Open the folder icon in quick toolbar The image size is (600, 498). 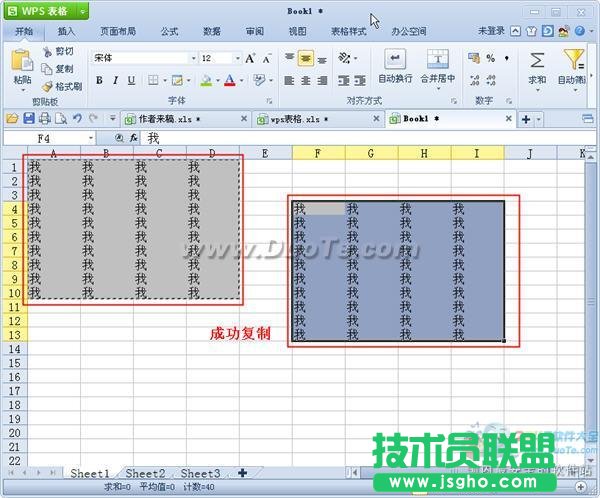(12, 119)
